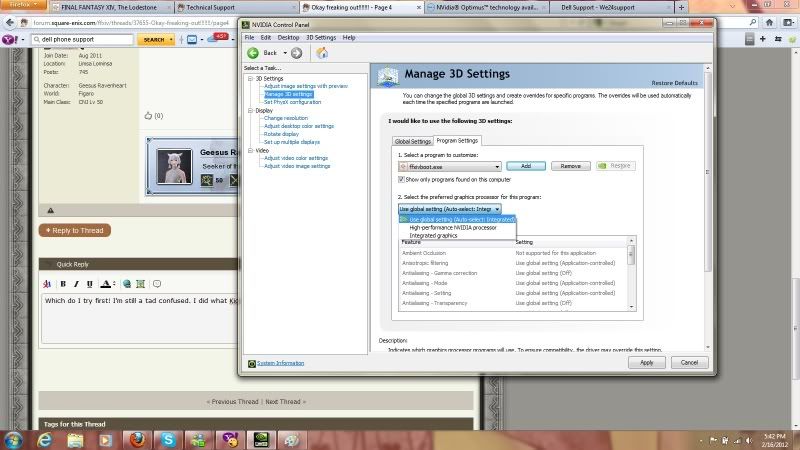Open Set PhysX configuration

[x=292, y=102]
